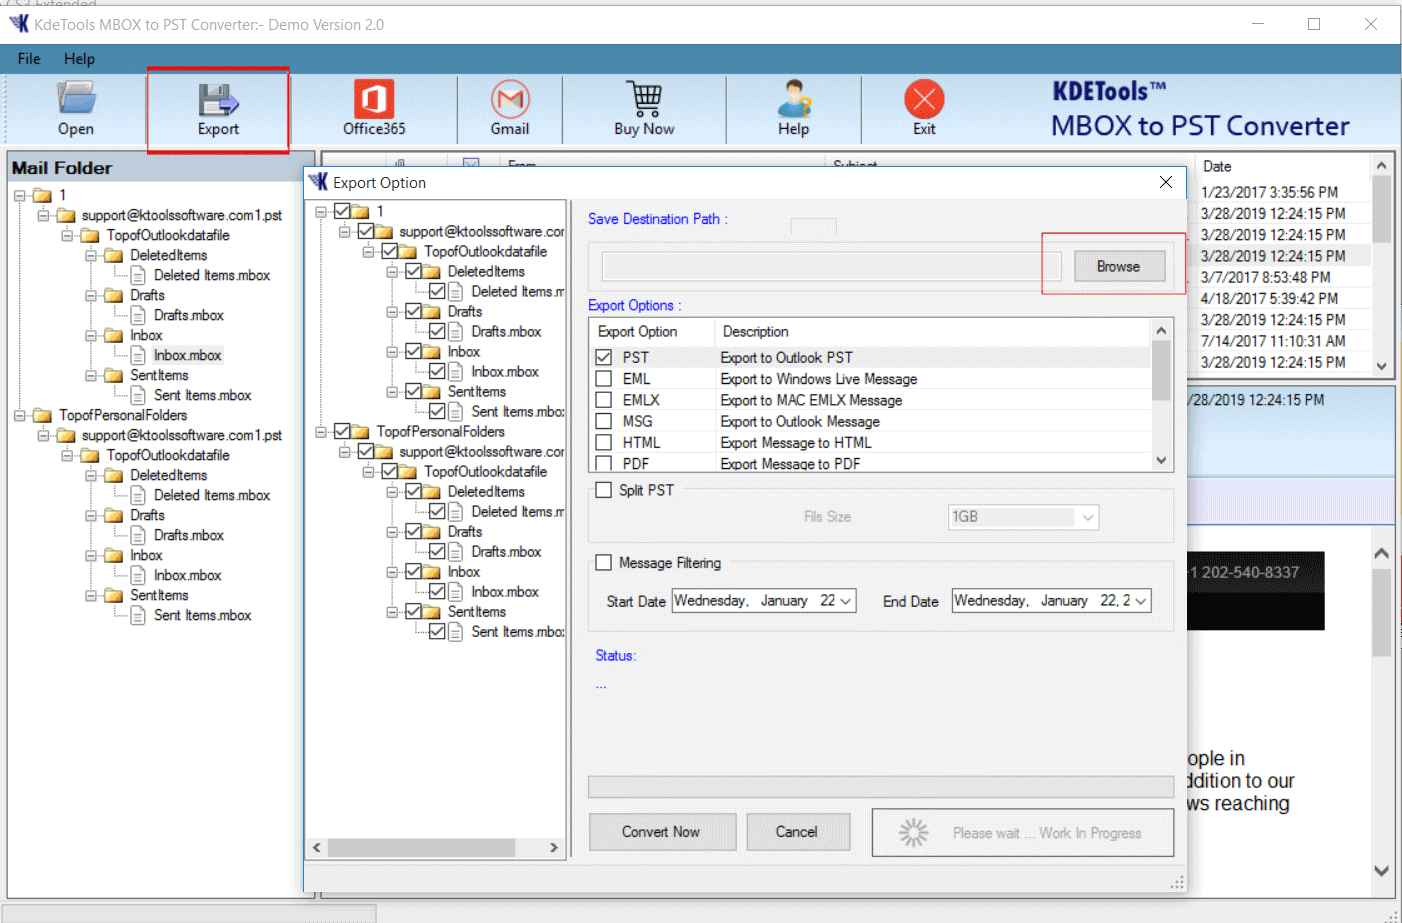This screenshot has height=923, width=1402.
Task: Click the export options list scrollbar
Action: click(1161, 370)
